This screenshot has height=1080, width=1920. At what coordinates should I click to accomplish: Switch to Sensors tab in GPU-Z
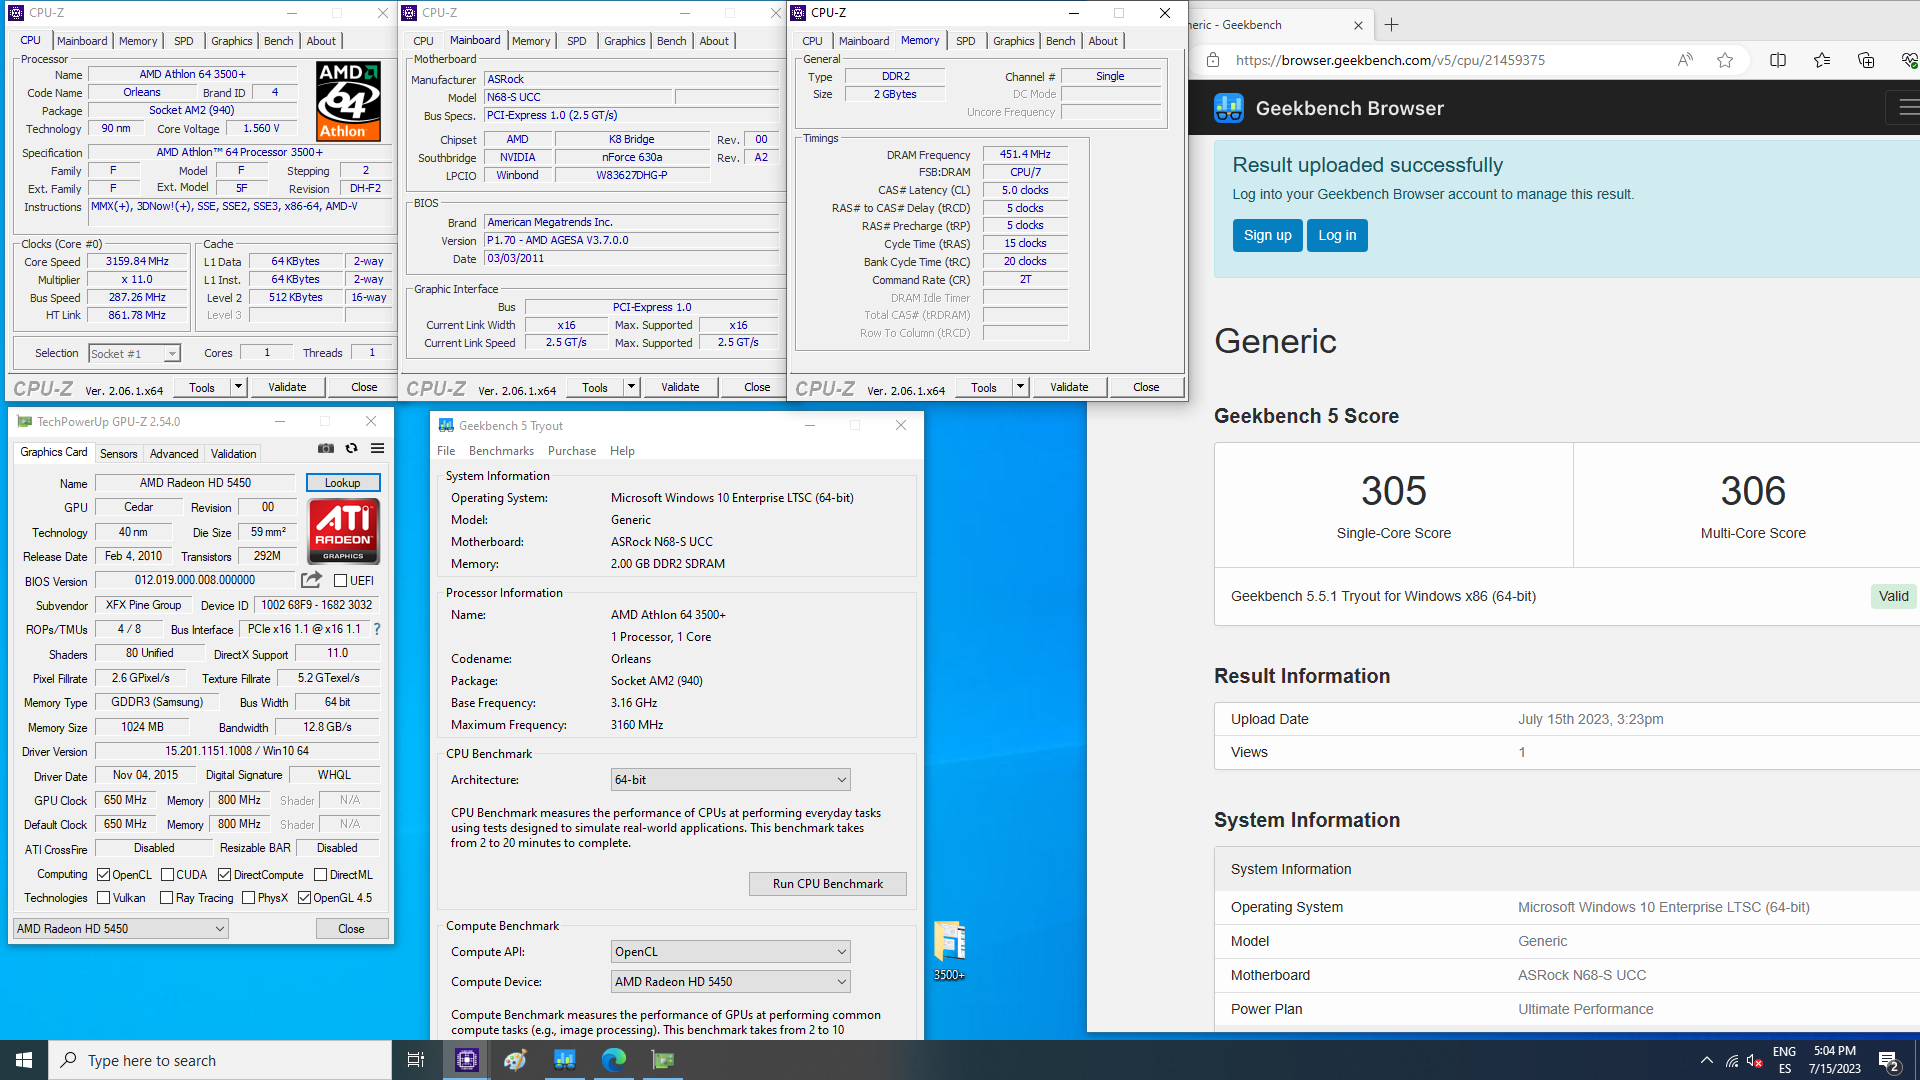[119, 453]
